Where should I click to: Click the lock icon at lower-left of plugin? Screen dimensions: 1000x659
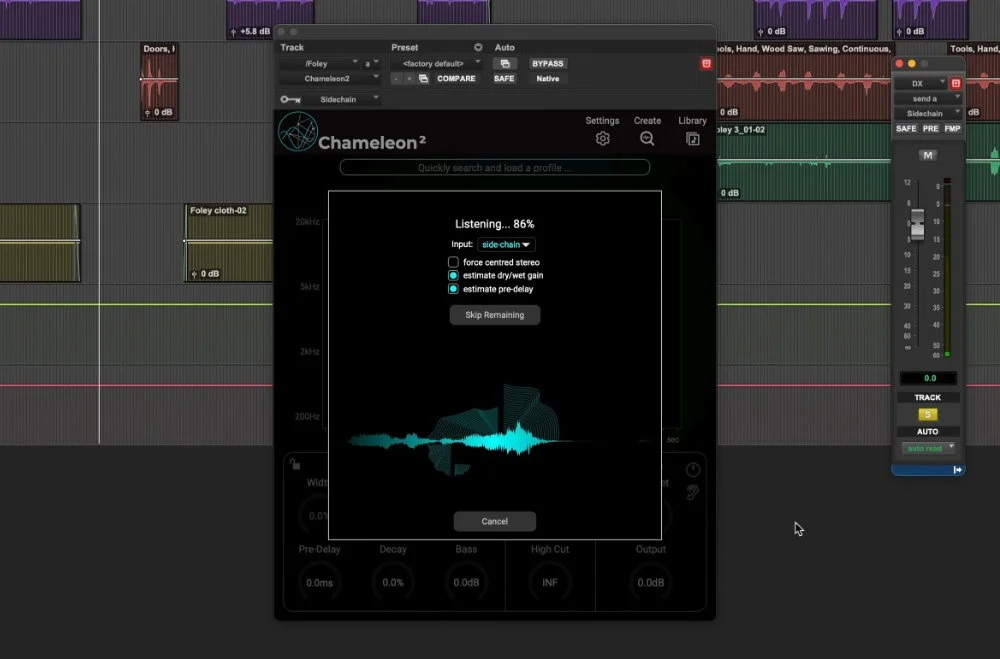pos(294,464)
